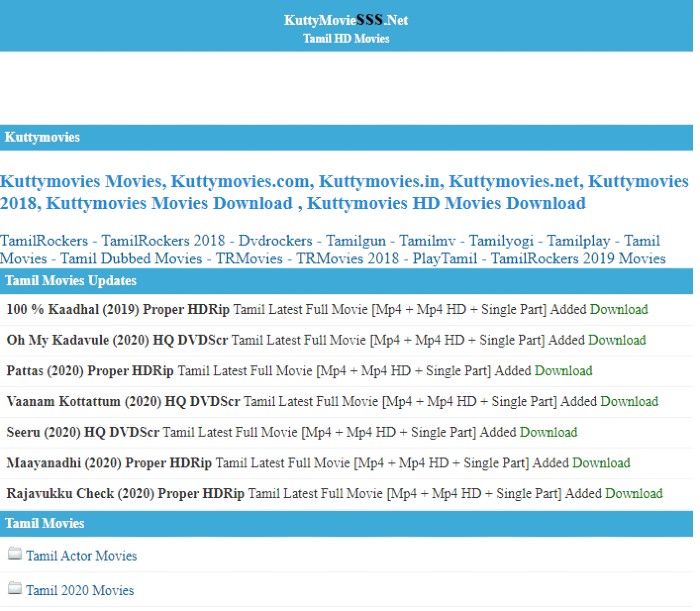
Task: Open the Dvdrockers link
Action: tap(275, 241)
